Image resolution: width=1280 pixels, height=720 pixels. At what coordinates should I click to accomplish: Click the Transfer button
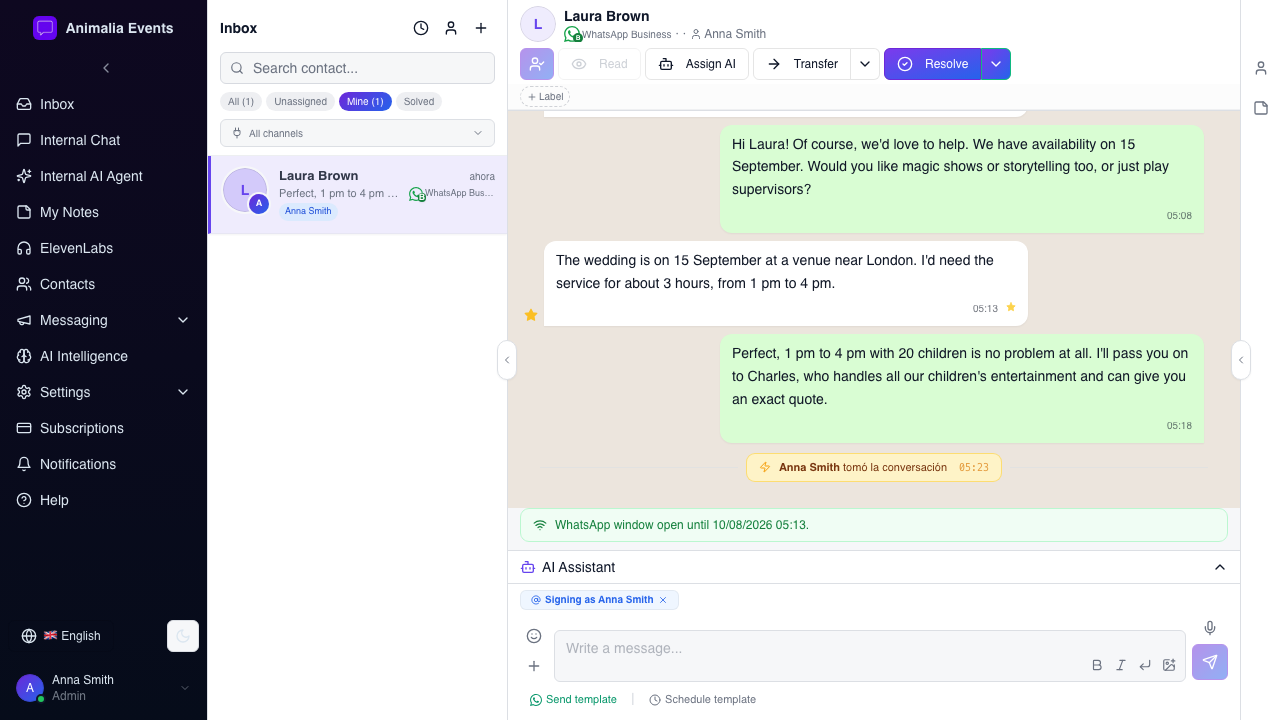coord(802,64)
